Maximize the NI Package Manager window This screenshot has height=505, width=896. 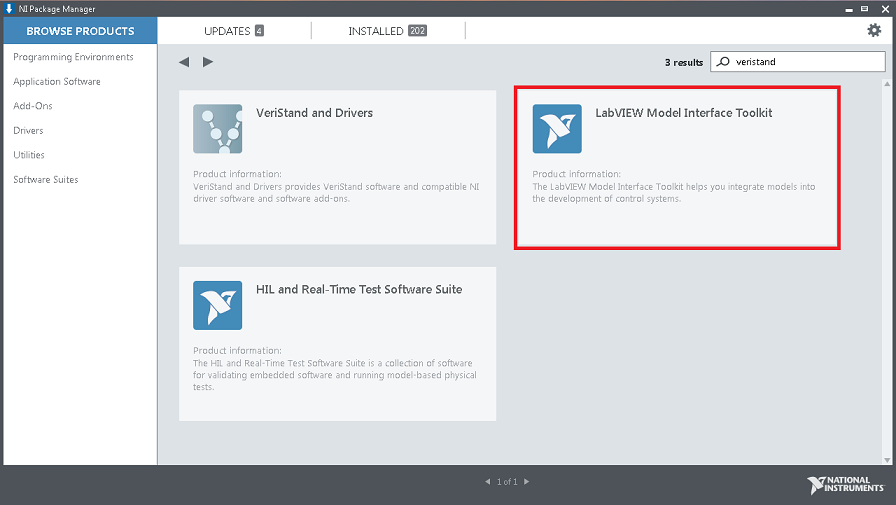coord(865,9)
